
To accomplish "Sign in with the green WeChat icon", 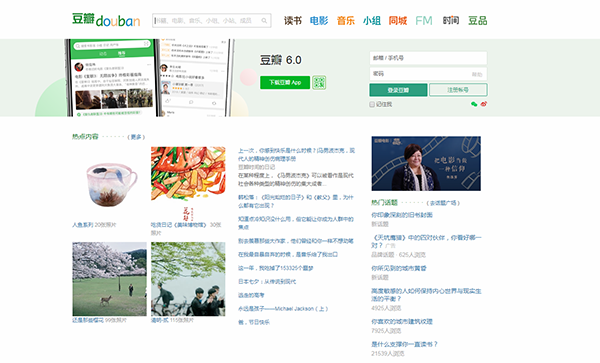I will pos(474,104).
